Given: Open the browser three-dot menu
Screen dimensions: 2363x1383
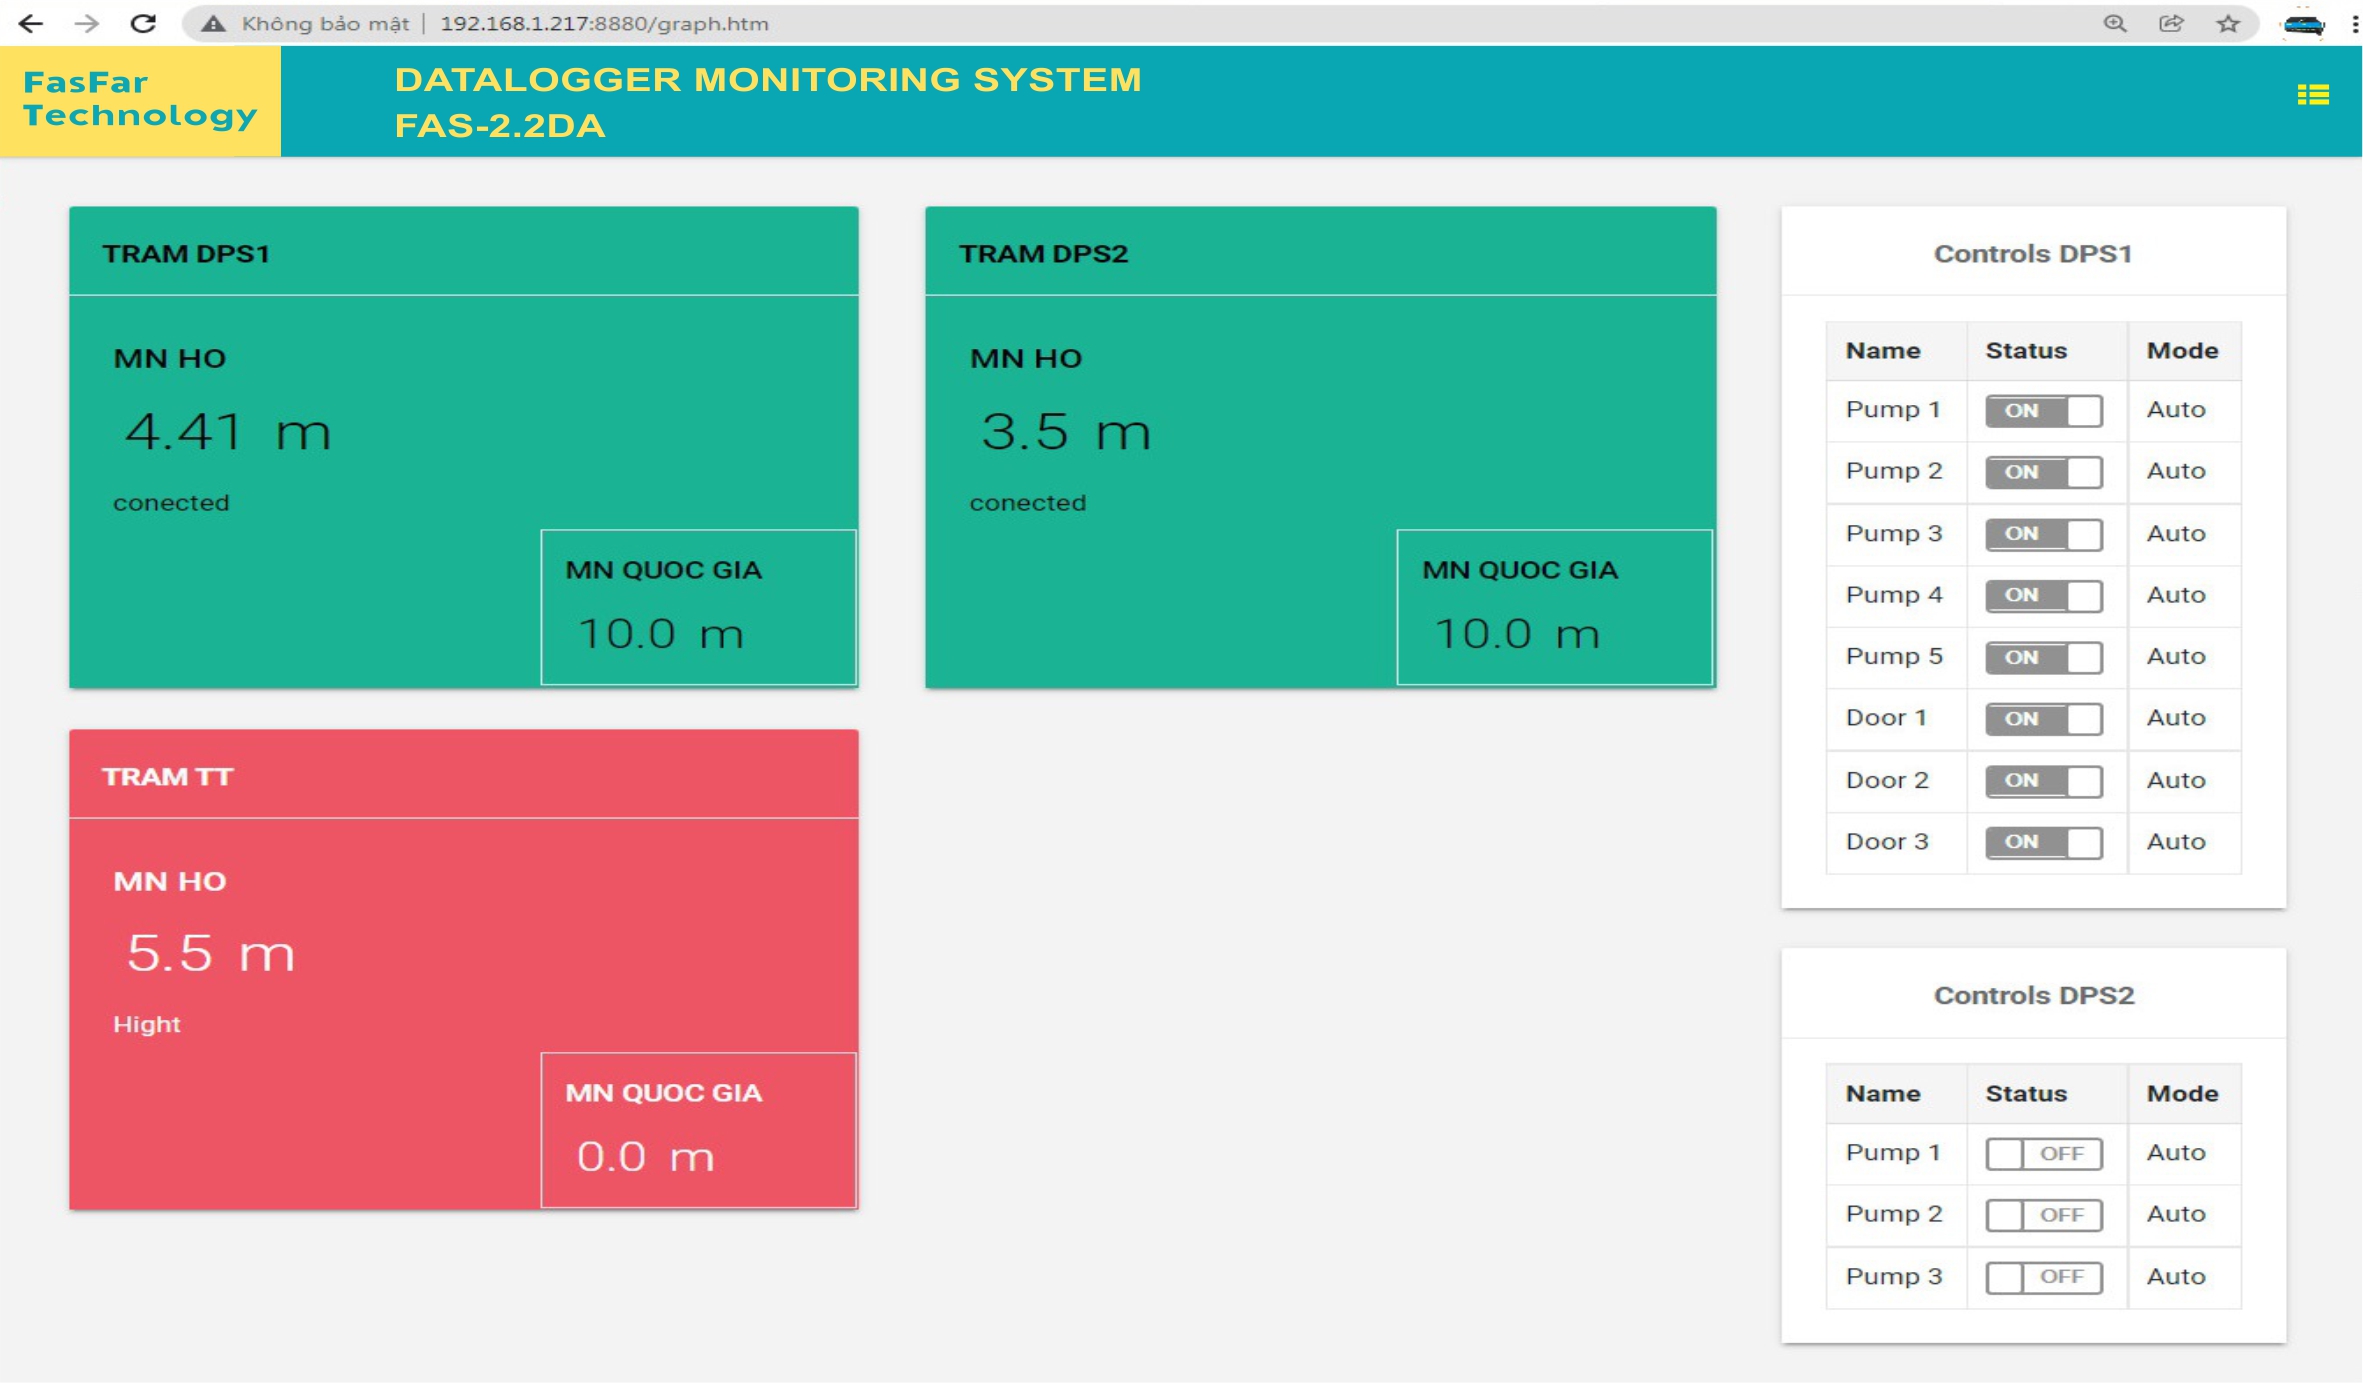Looking at the screenshot, I should (x=2355, y=23).
